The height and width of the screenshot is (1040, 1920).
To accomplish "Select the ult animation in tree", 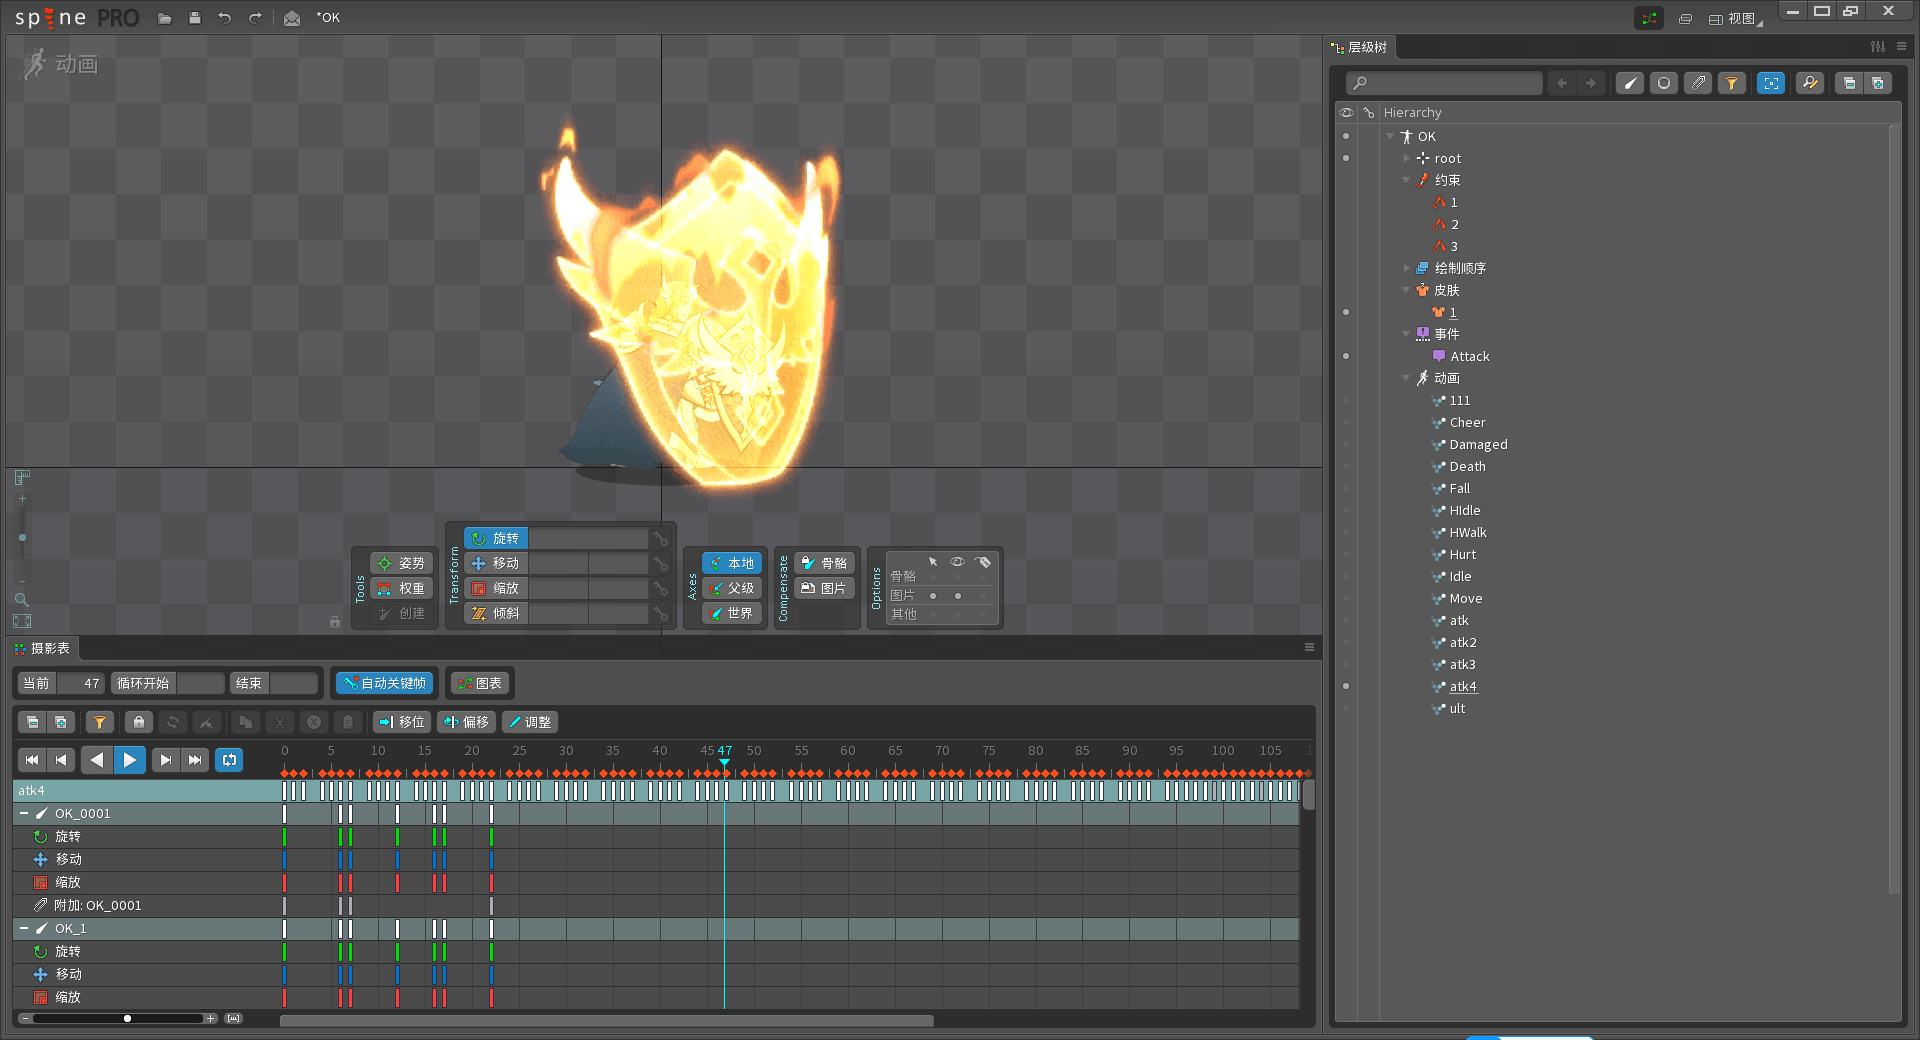I will point(1457,708).
